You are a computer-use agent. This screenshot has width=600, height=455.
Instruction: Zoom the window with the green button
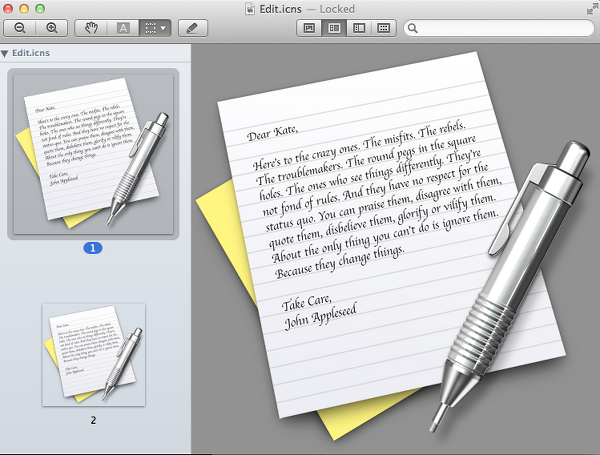click(x=40, y=8)
